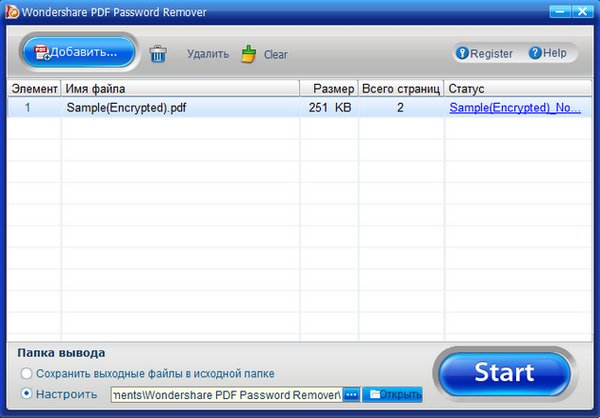
Task: Click the page count cell showing 2
Action: pos(400,108)
